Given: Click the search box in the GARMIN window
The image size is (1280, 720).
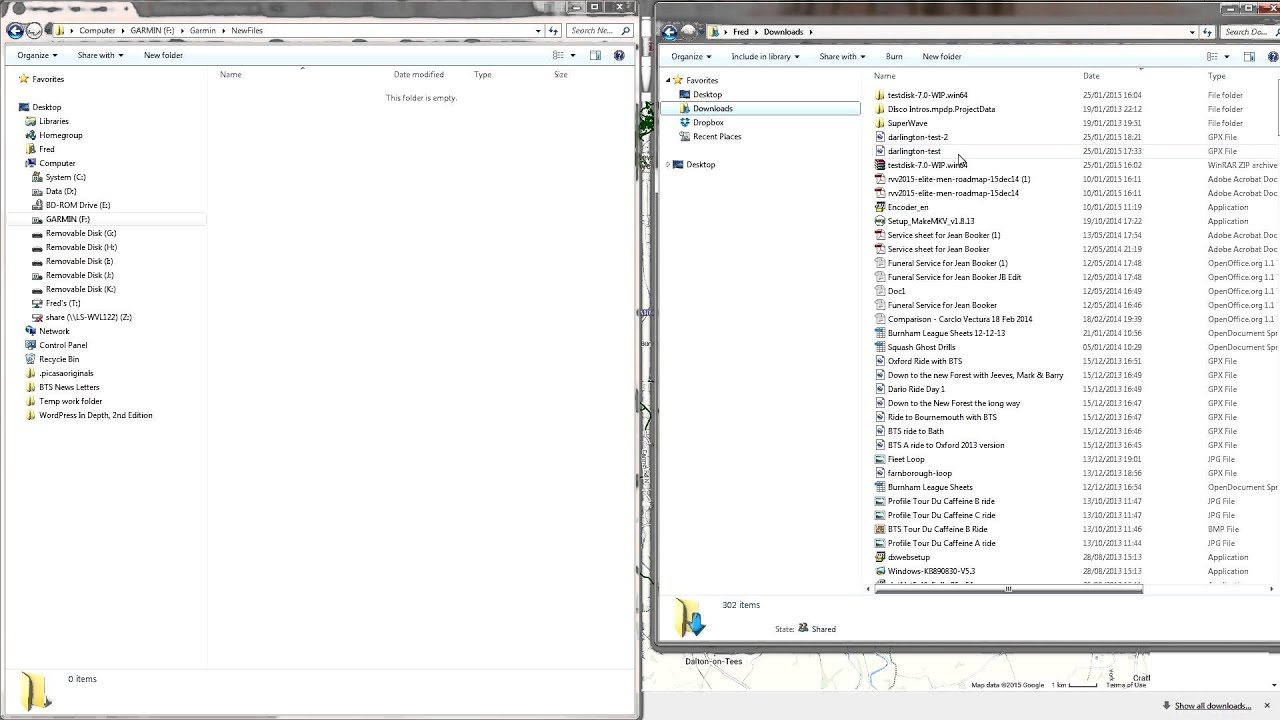Looking at the screenshot, I should 598,31.
